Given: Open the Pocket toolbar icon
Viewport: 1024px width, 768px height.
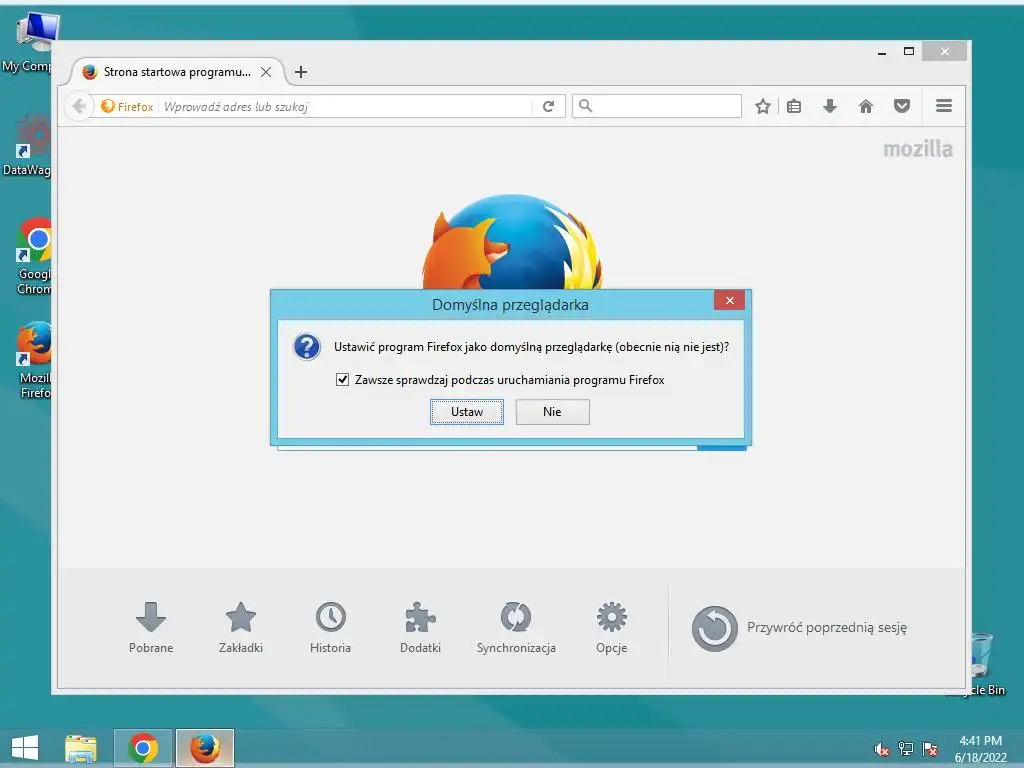Looking at the screenshot, I should click(x=902, y=106).
